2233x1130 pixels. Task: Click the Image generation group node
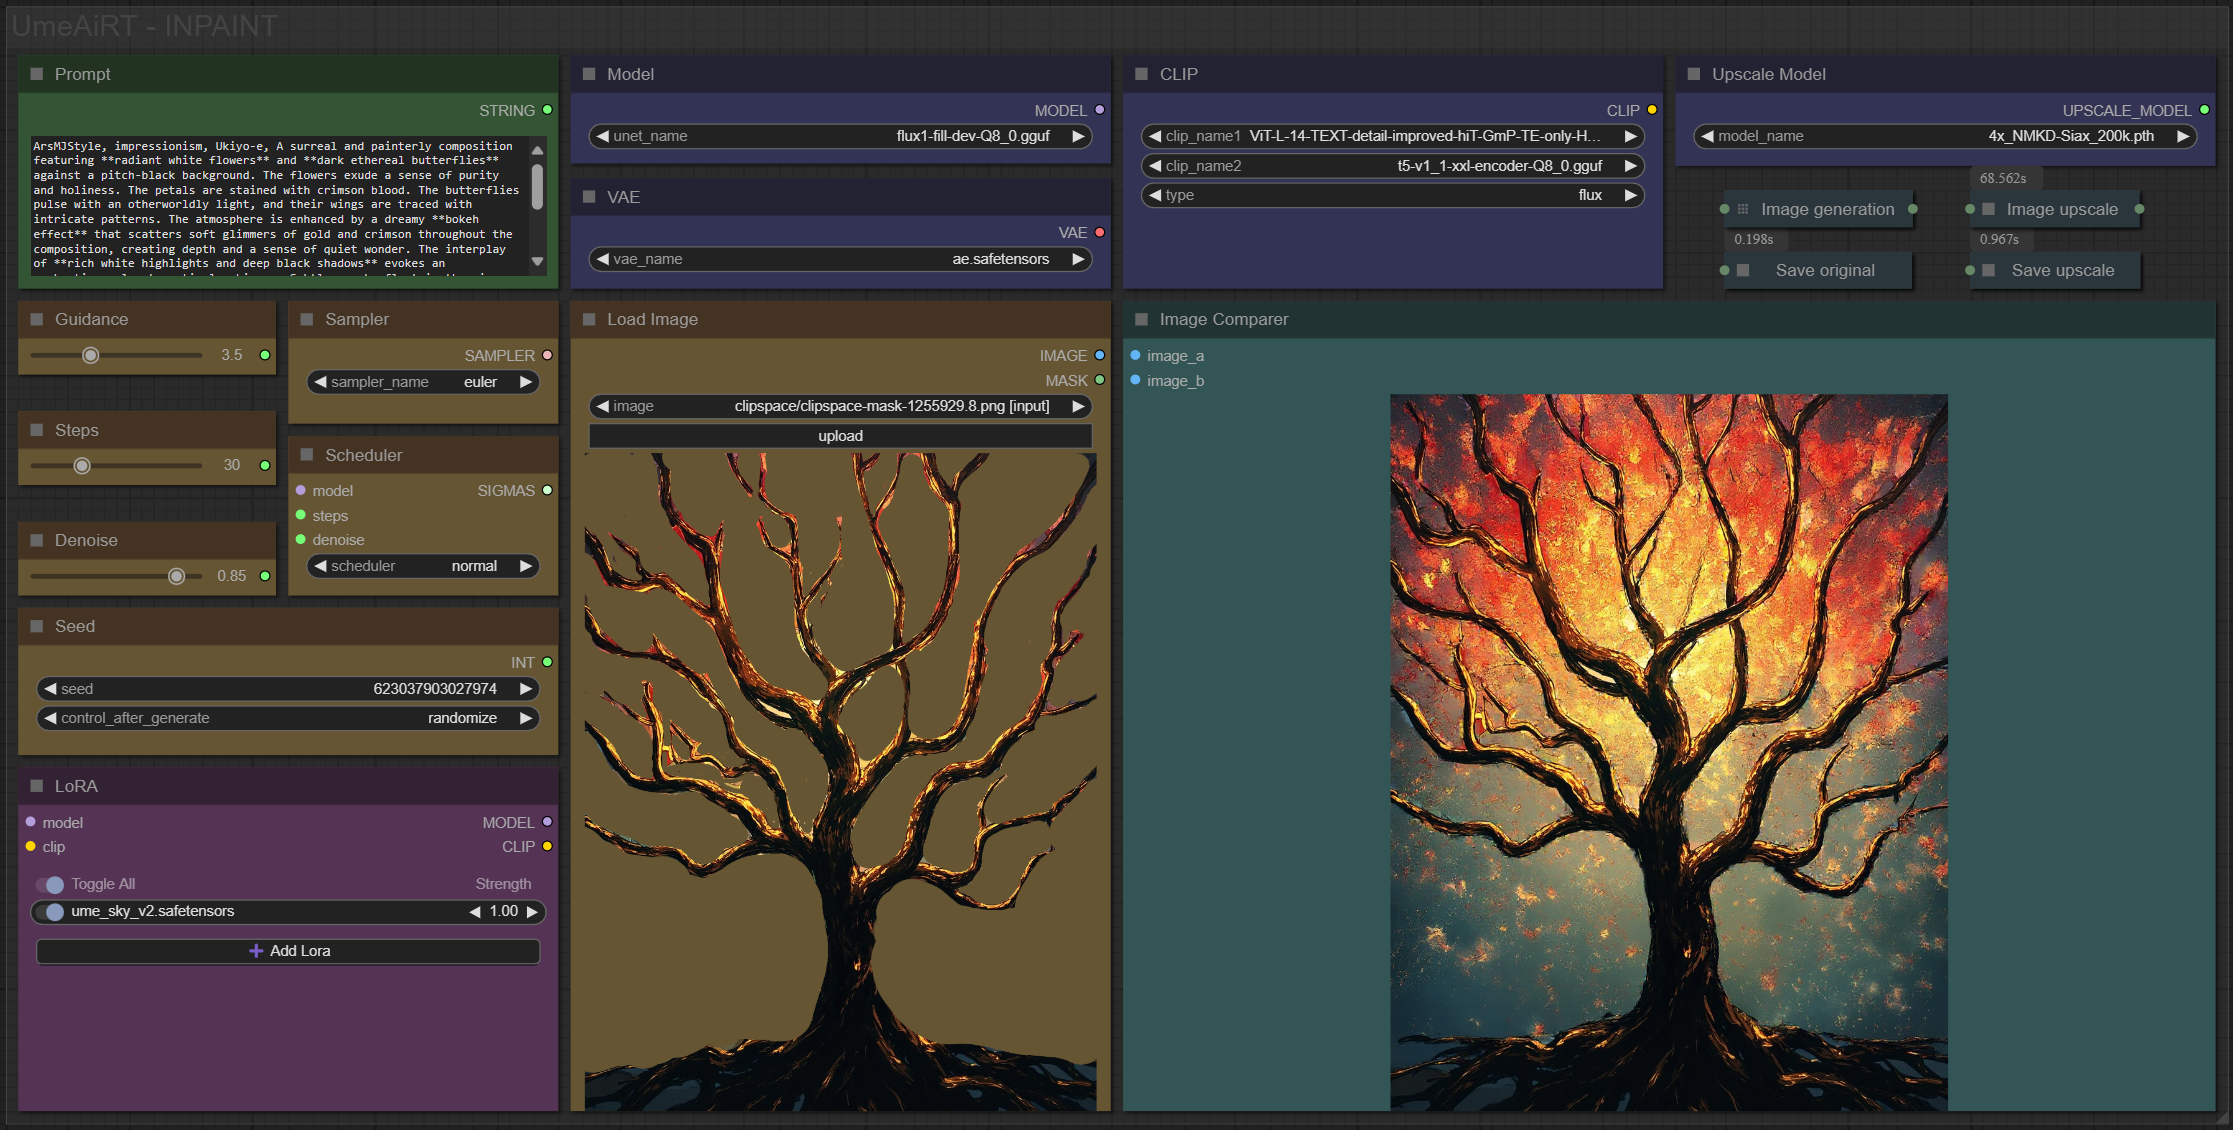[1826, 209]
